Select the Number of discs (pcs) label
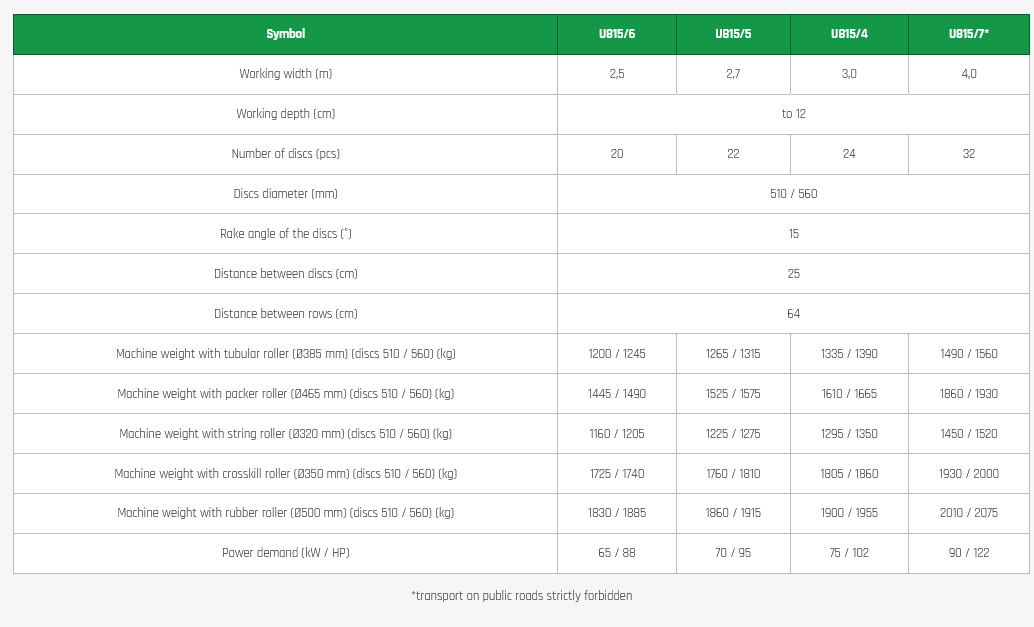 (285, 154)
